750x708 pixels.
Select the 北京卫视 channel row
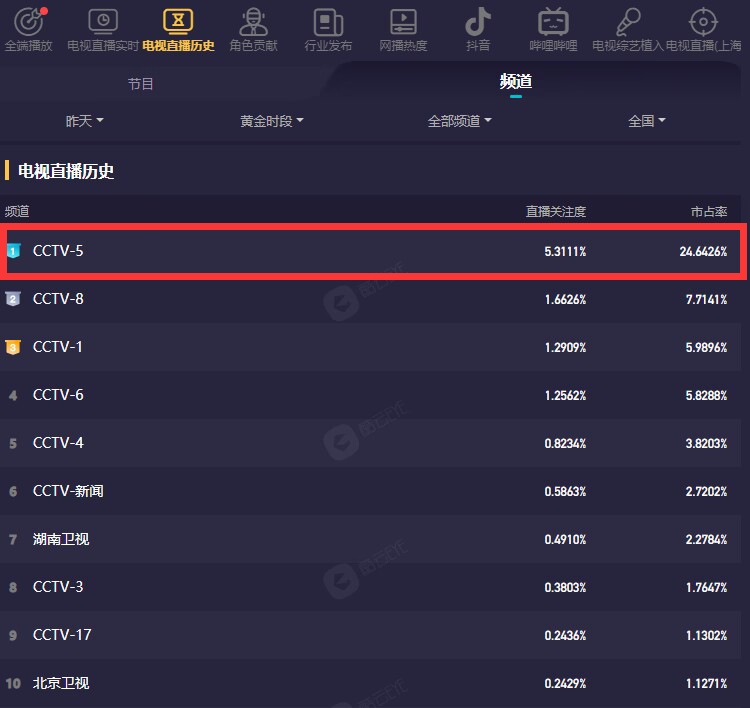tap(370, 683)
